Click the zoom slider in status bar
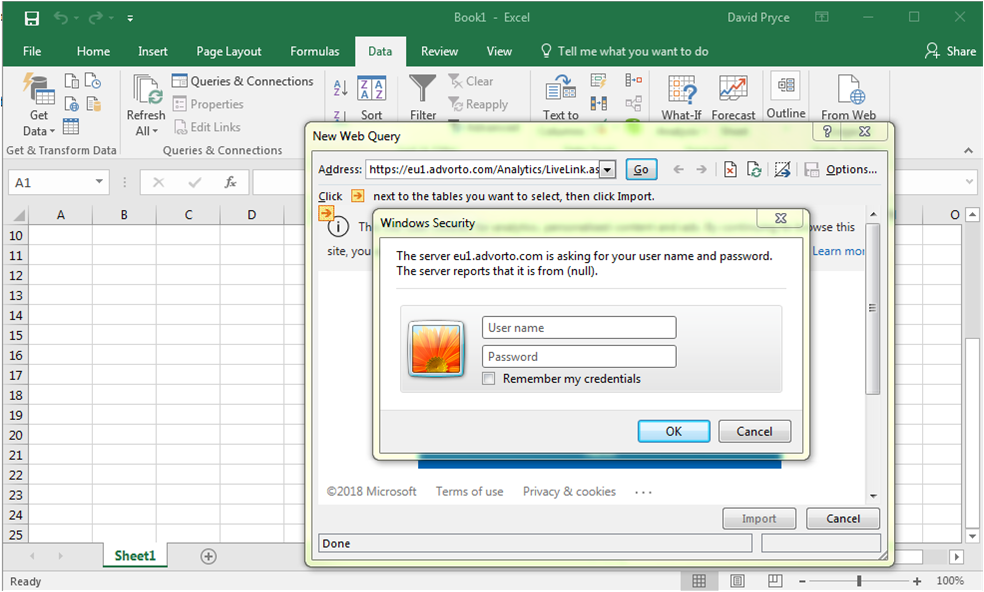 (x=860, y=581)
